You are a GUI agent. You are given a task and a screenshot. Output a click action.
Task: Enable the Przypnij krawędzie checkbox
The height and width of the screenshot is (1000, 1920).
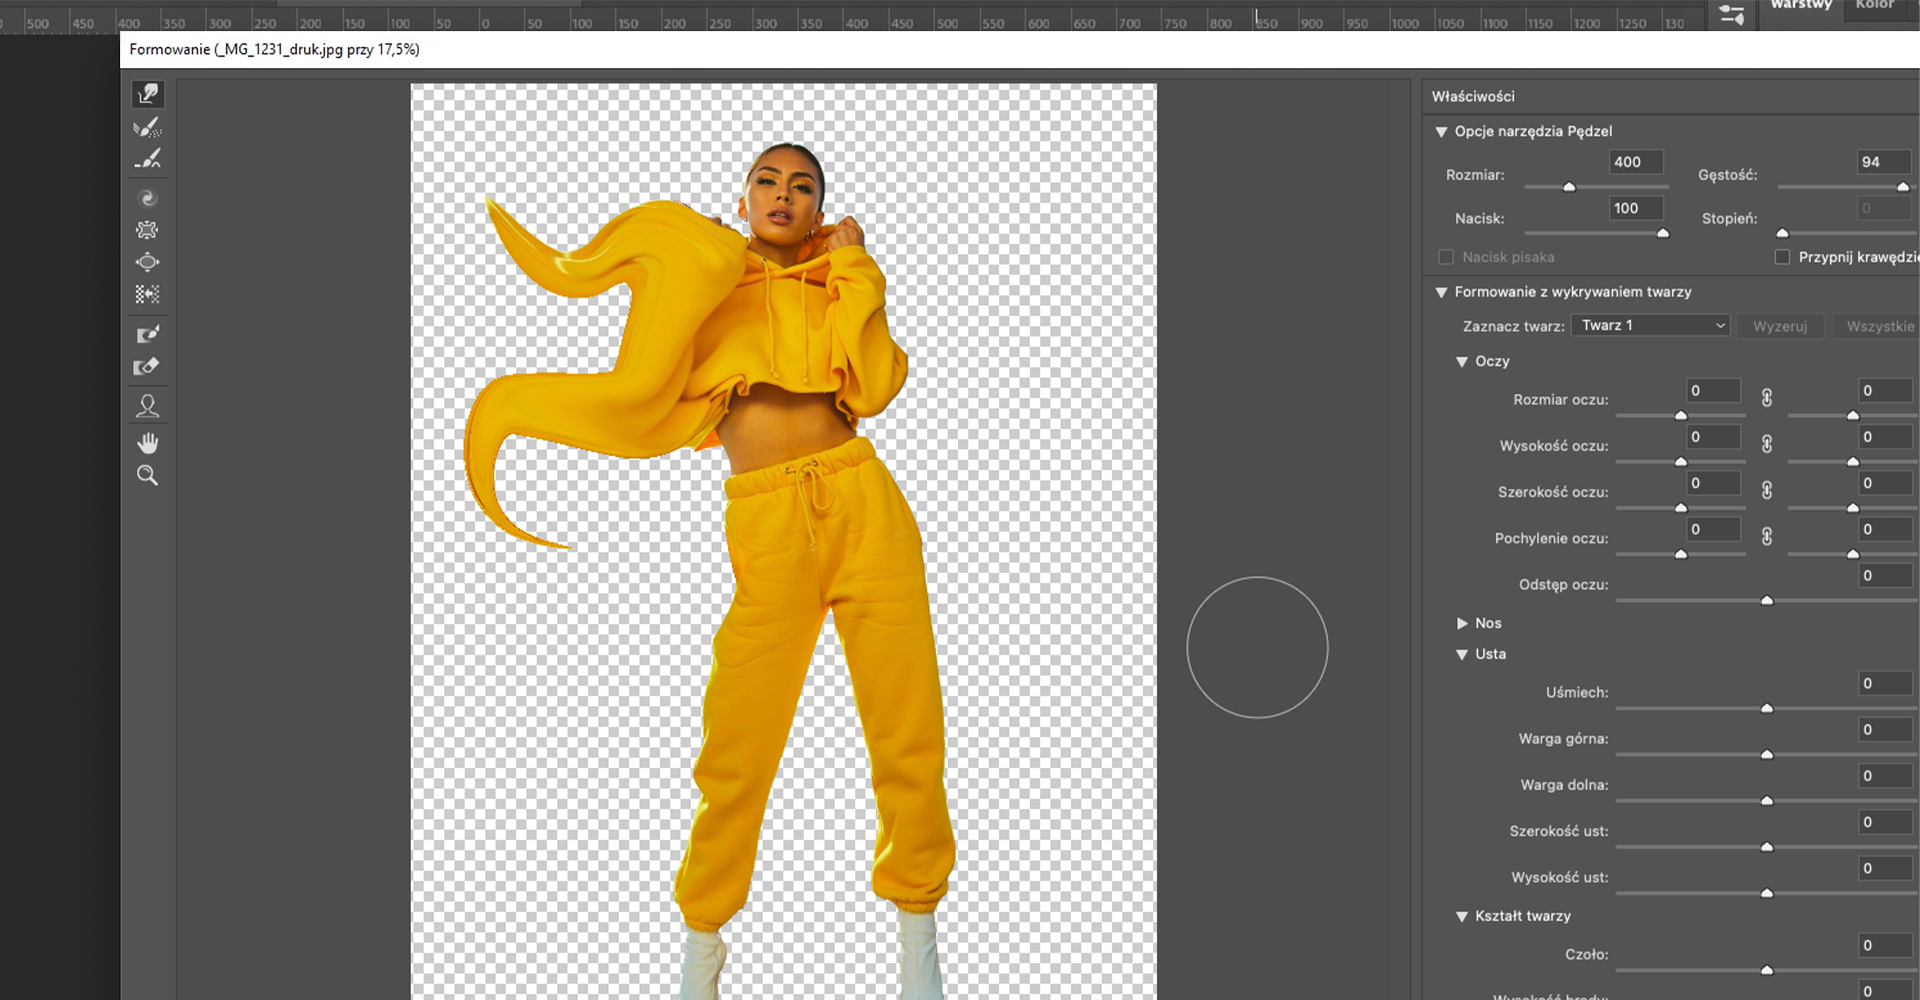pyautogui.click(x=1782, y=257)
